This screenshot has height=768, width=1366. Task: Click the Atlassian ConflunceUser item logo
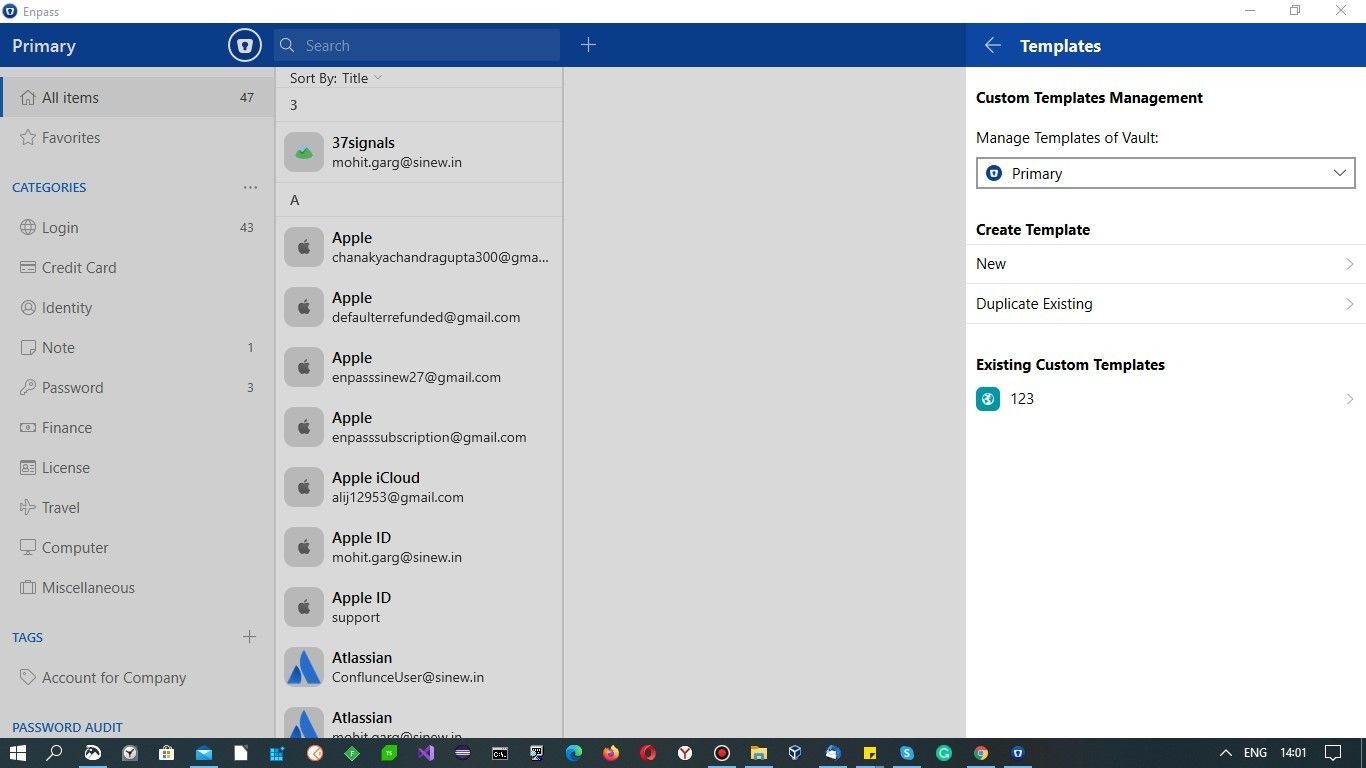coord(304,667)
